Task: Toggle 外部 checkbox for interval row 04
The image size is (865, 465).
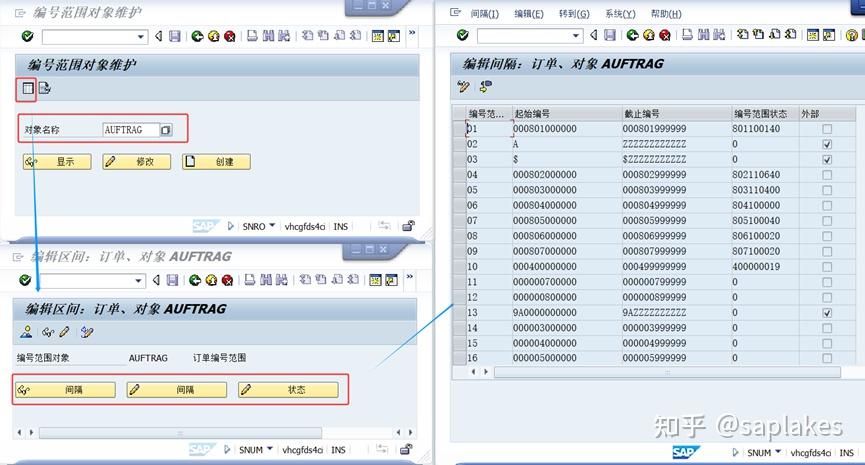Action: pos(826,175)
